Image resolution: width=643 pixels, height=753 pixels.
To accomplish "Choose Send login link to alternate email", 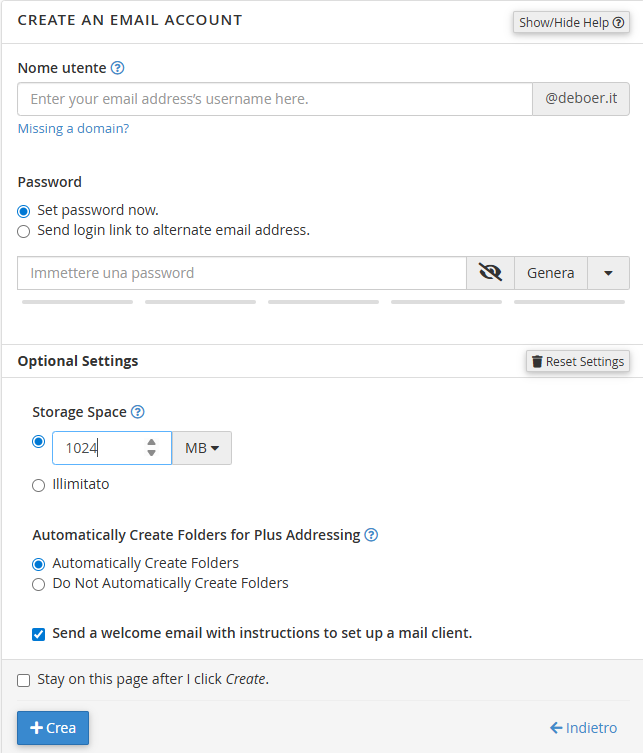I will (24, 231).
